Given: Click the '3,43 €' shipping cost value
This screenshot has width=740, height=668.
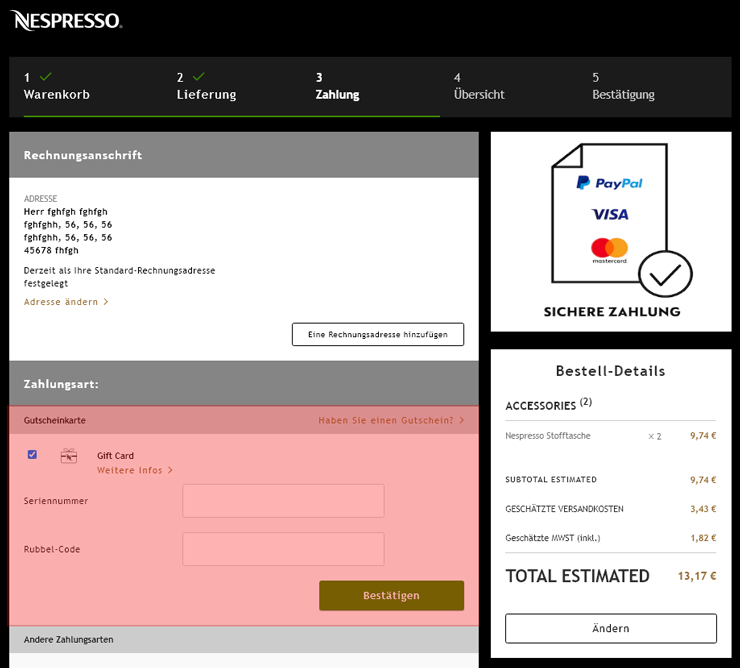Looking at the screenshot, I should [703, 509].
